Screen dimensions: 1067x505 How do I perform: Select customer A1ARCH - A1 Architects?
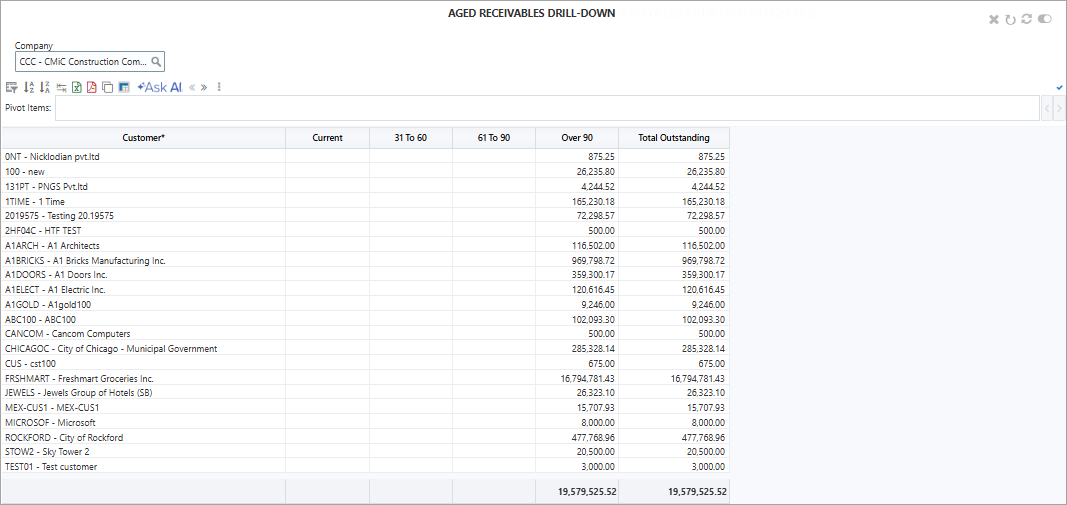pos(52,246)
